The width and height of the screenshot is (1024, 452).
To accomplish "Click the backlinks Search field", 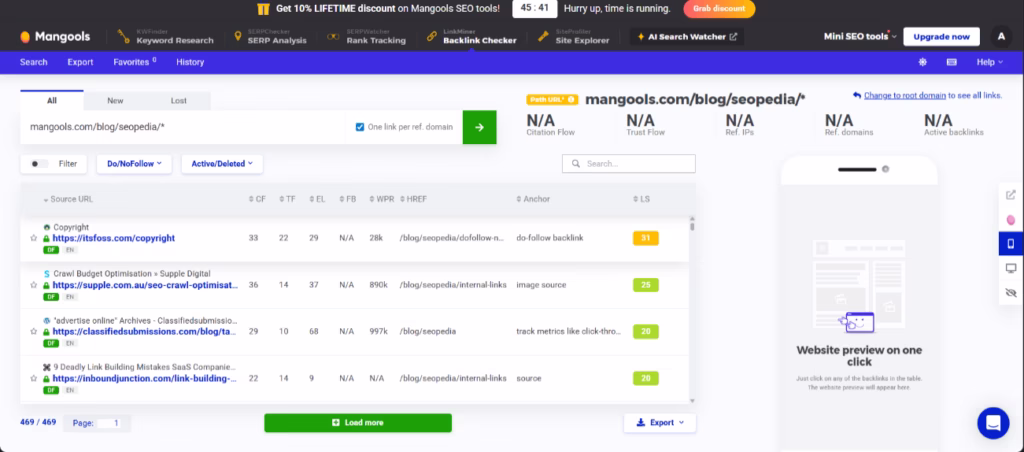I will pyautogui.click(x=629, y=163).
